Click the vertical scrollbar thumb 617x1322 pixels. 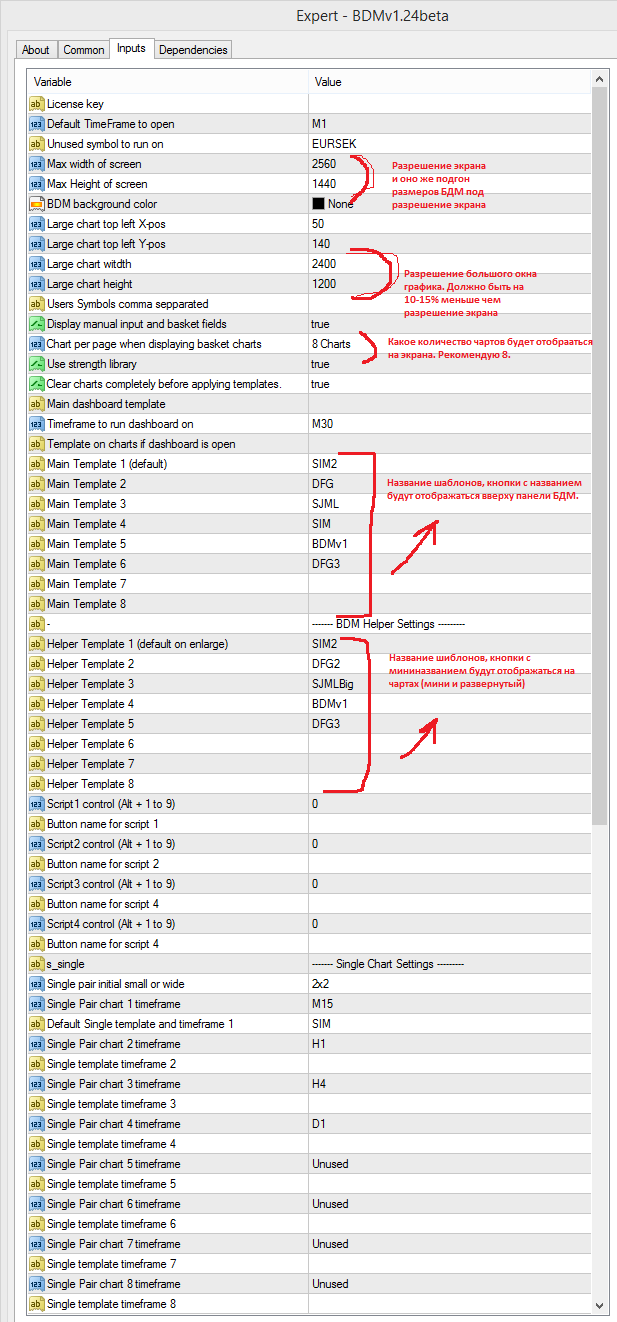tap(600, 457)
